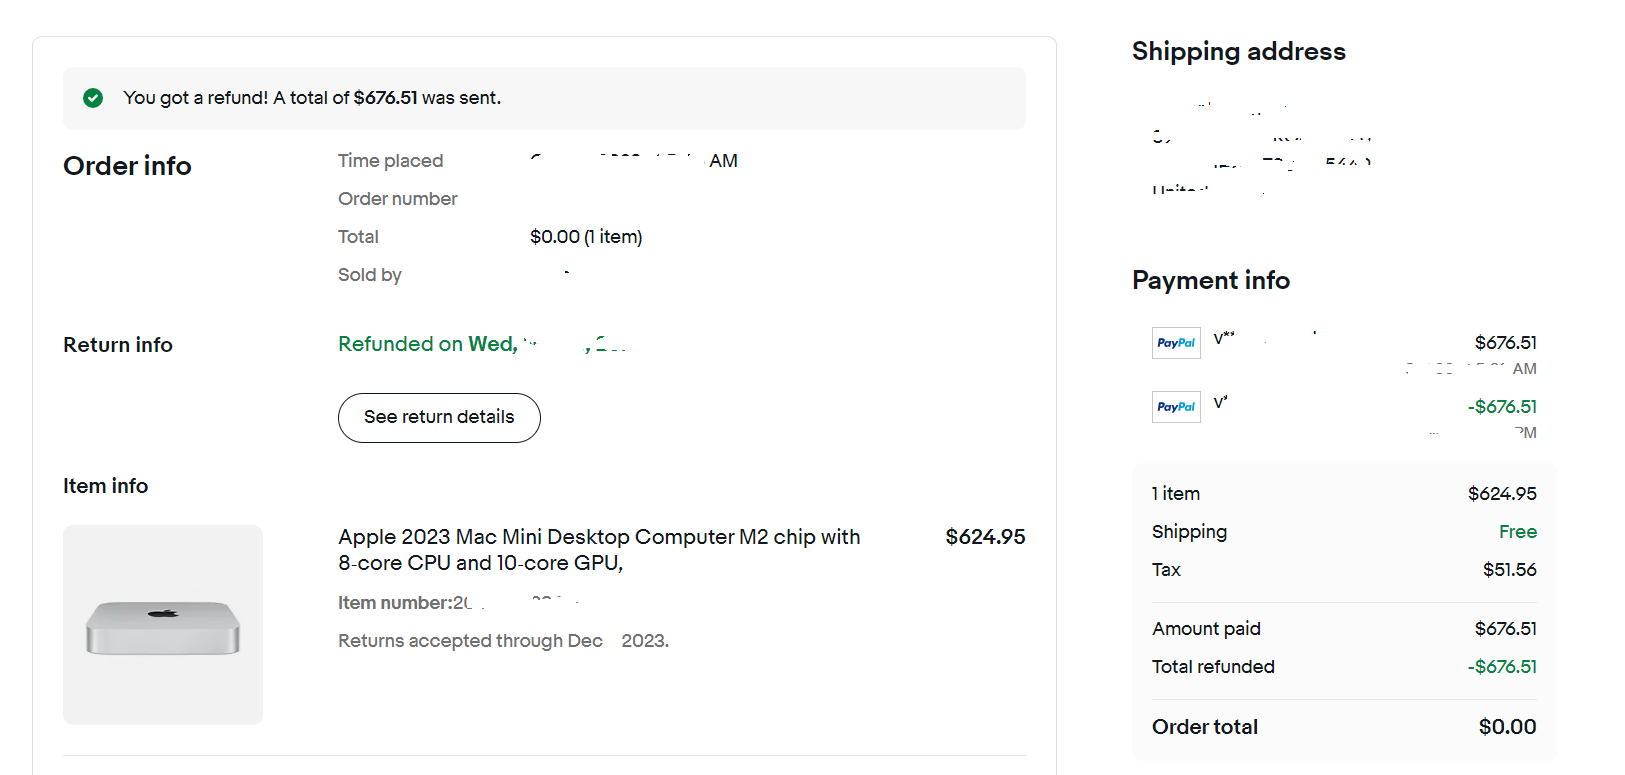Viewport: 1625px width, 775px height.
Task: Click the 'Item info' heading
Action: pos(105,486)
